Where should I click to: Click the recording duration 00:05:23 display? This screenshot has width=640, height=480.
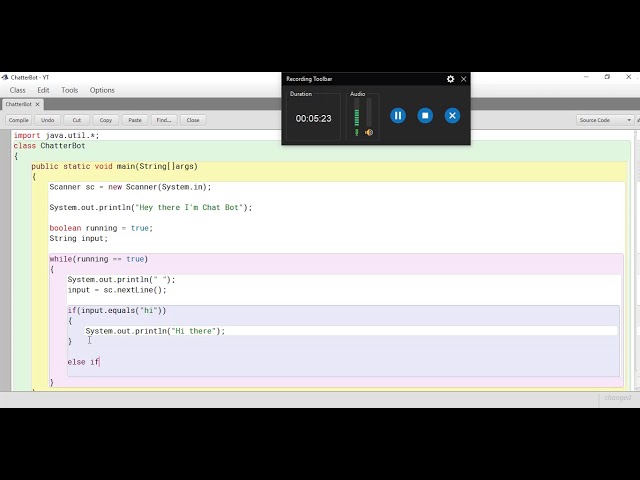coord(313,118)
